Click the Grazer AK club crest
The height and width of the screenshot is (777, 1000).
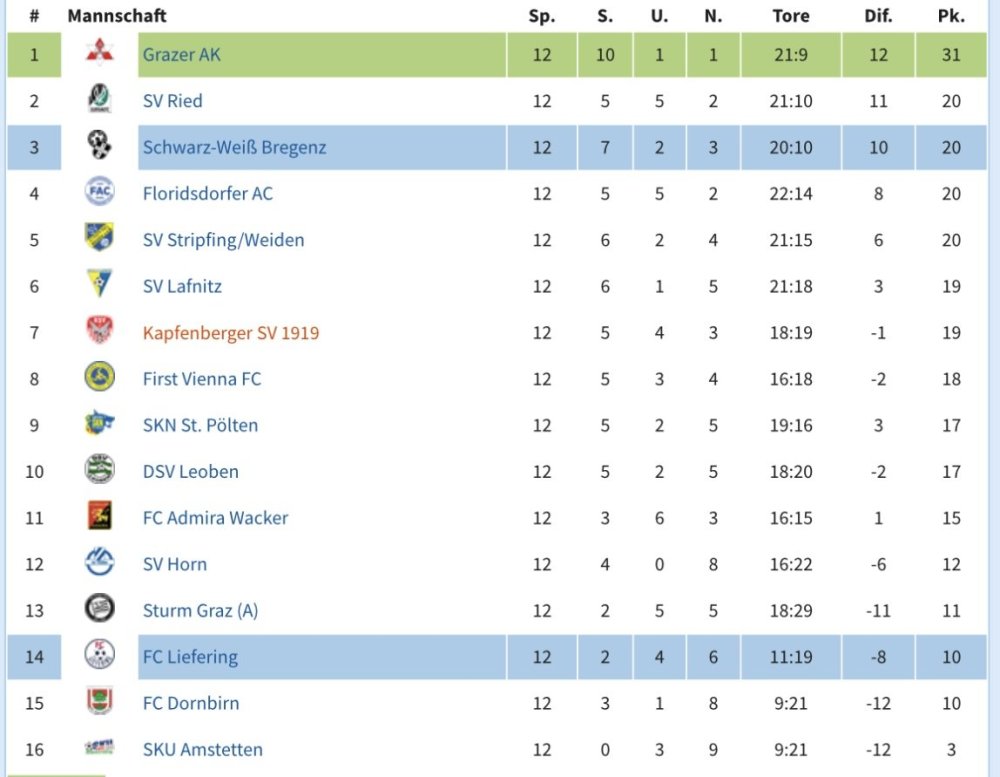coord(99,54)
